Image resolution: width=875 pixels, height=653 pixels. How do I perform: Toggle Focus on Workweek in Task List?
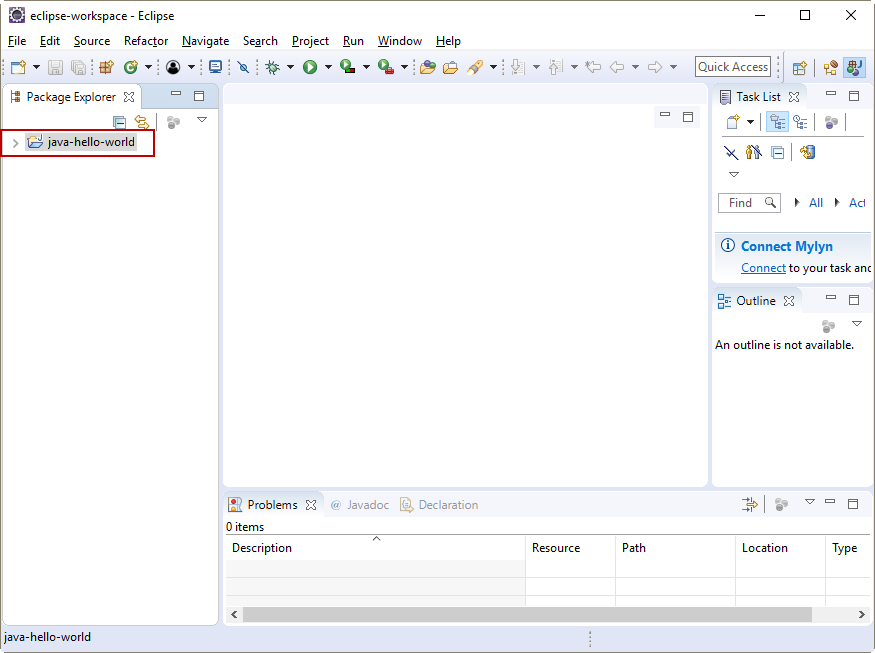(831, 122)
